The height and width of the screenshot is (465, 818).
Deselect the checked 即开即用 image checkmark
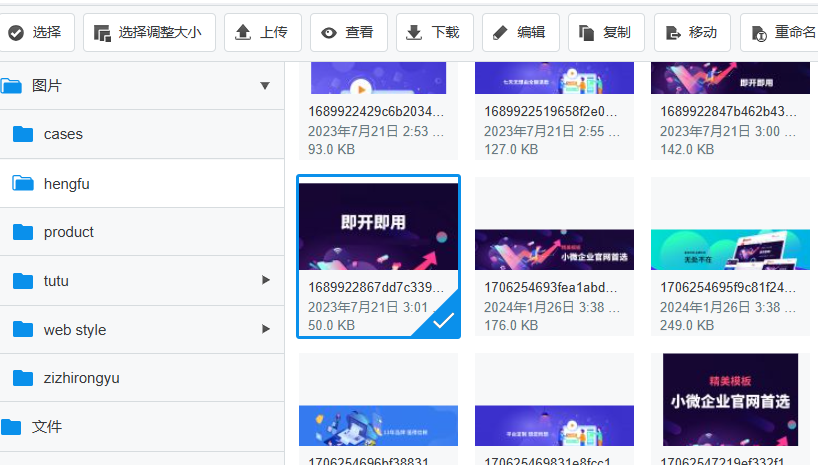tap(442, 320)
